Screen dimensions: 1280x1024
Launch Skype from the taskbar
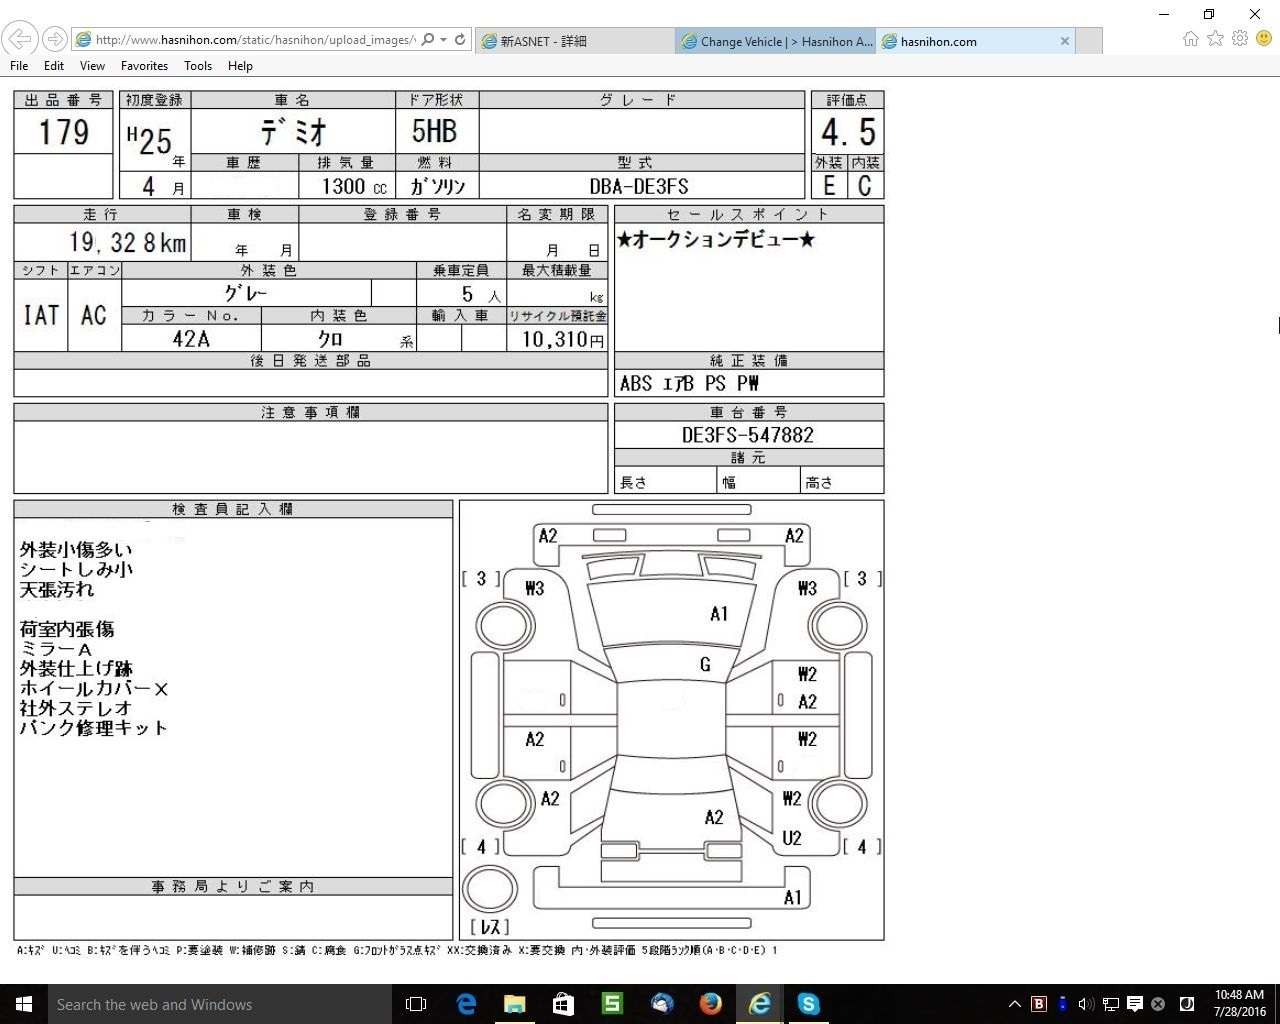809,1003
